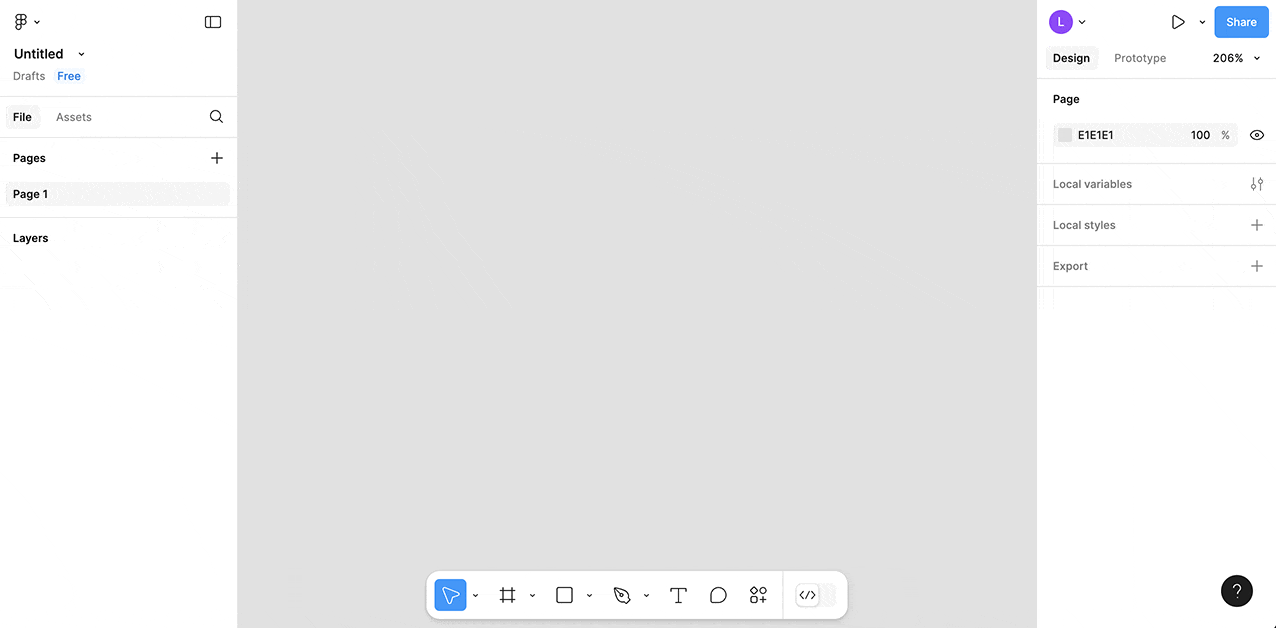The width and height of the screenshot is (1276, 628).
Task: Click the E1E1E1 page color swatch
Action: pos(1065,135)
